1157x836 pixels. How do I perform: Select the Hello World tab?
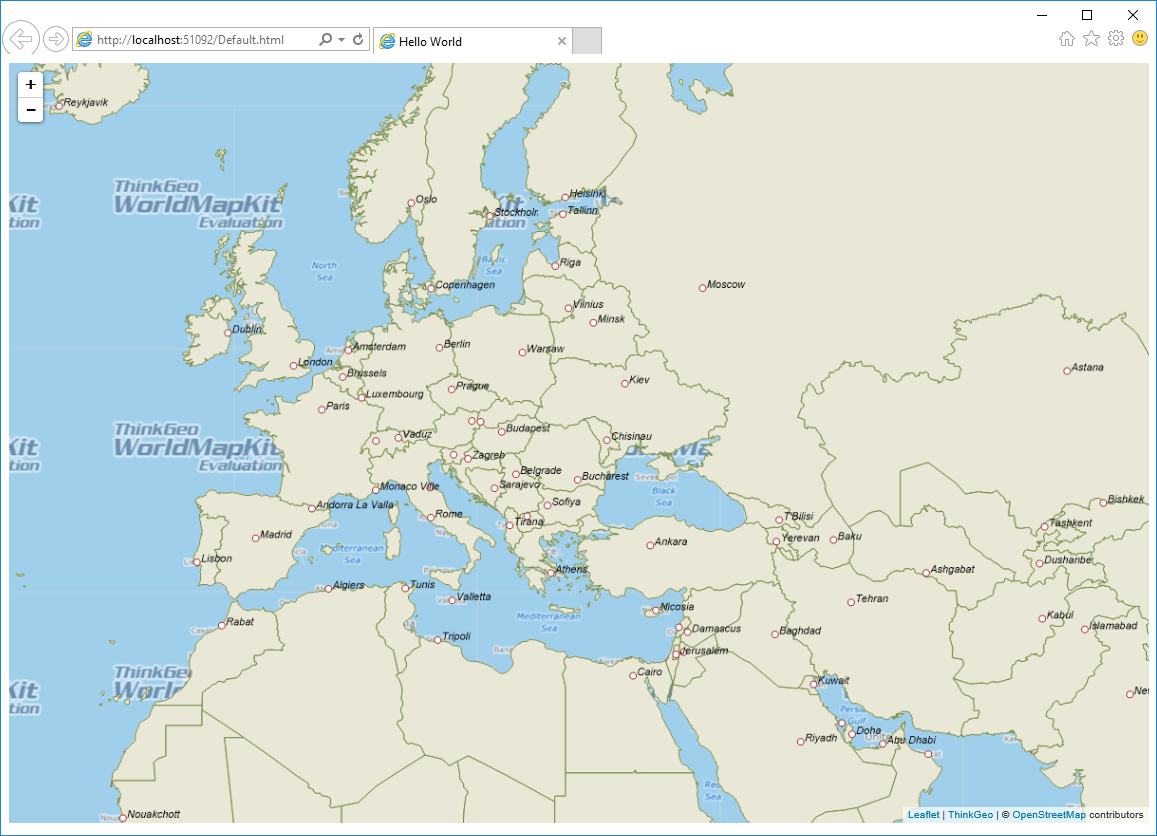click(465, 42)
